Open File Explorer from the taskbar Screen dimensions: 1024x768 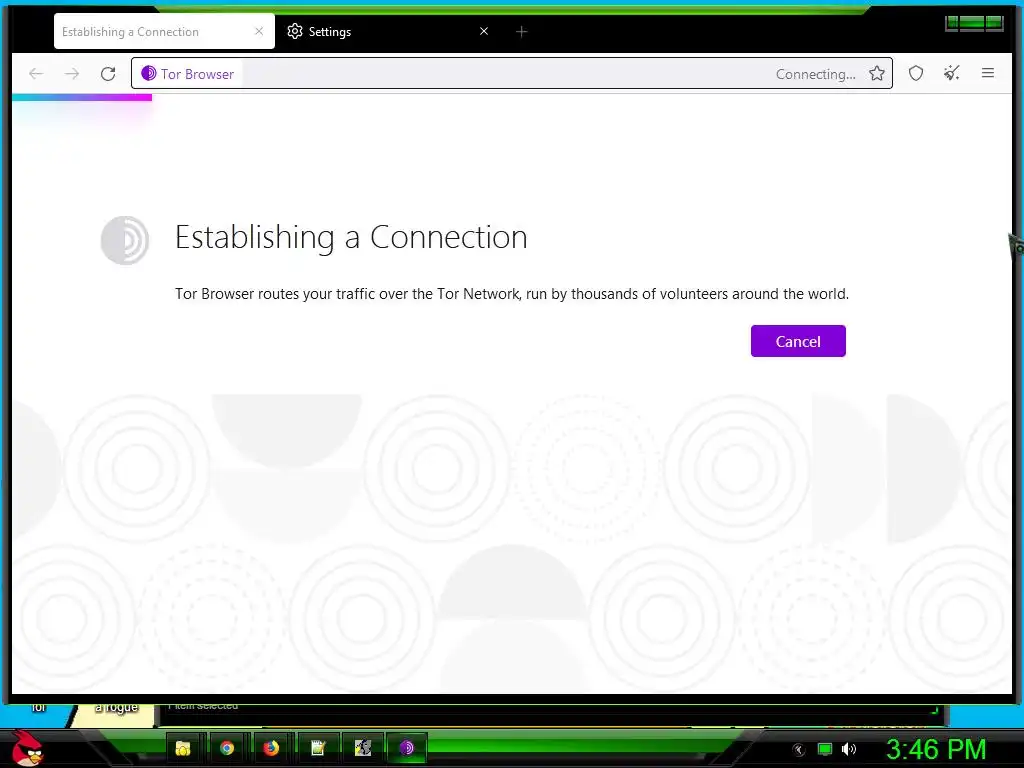point(183,748)
